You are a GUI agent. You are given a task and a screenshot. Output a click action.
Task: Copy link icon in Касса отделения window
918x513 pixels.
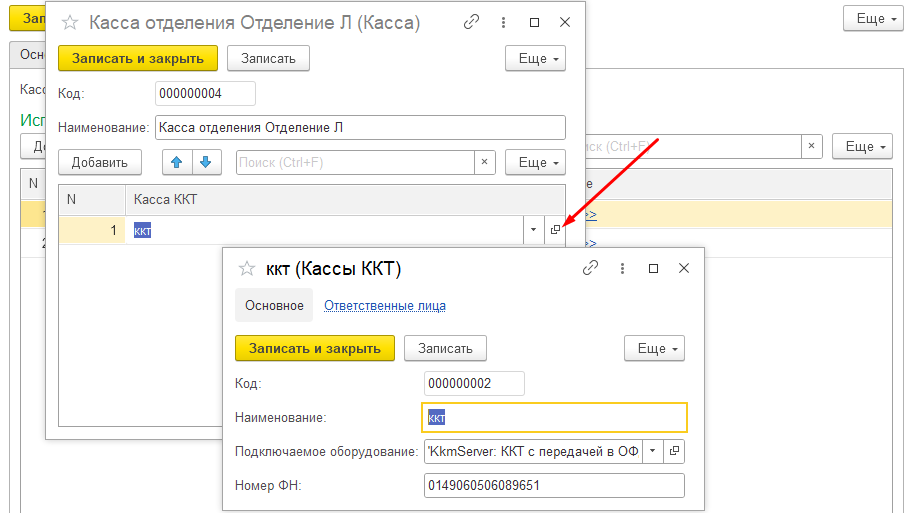[x=471, y=22]
